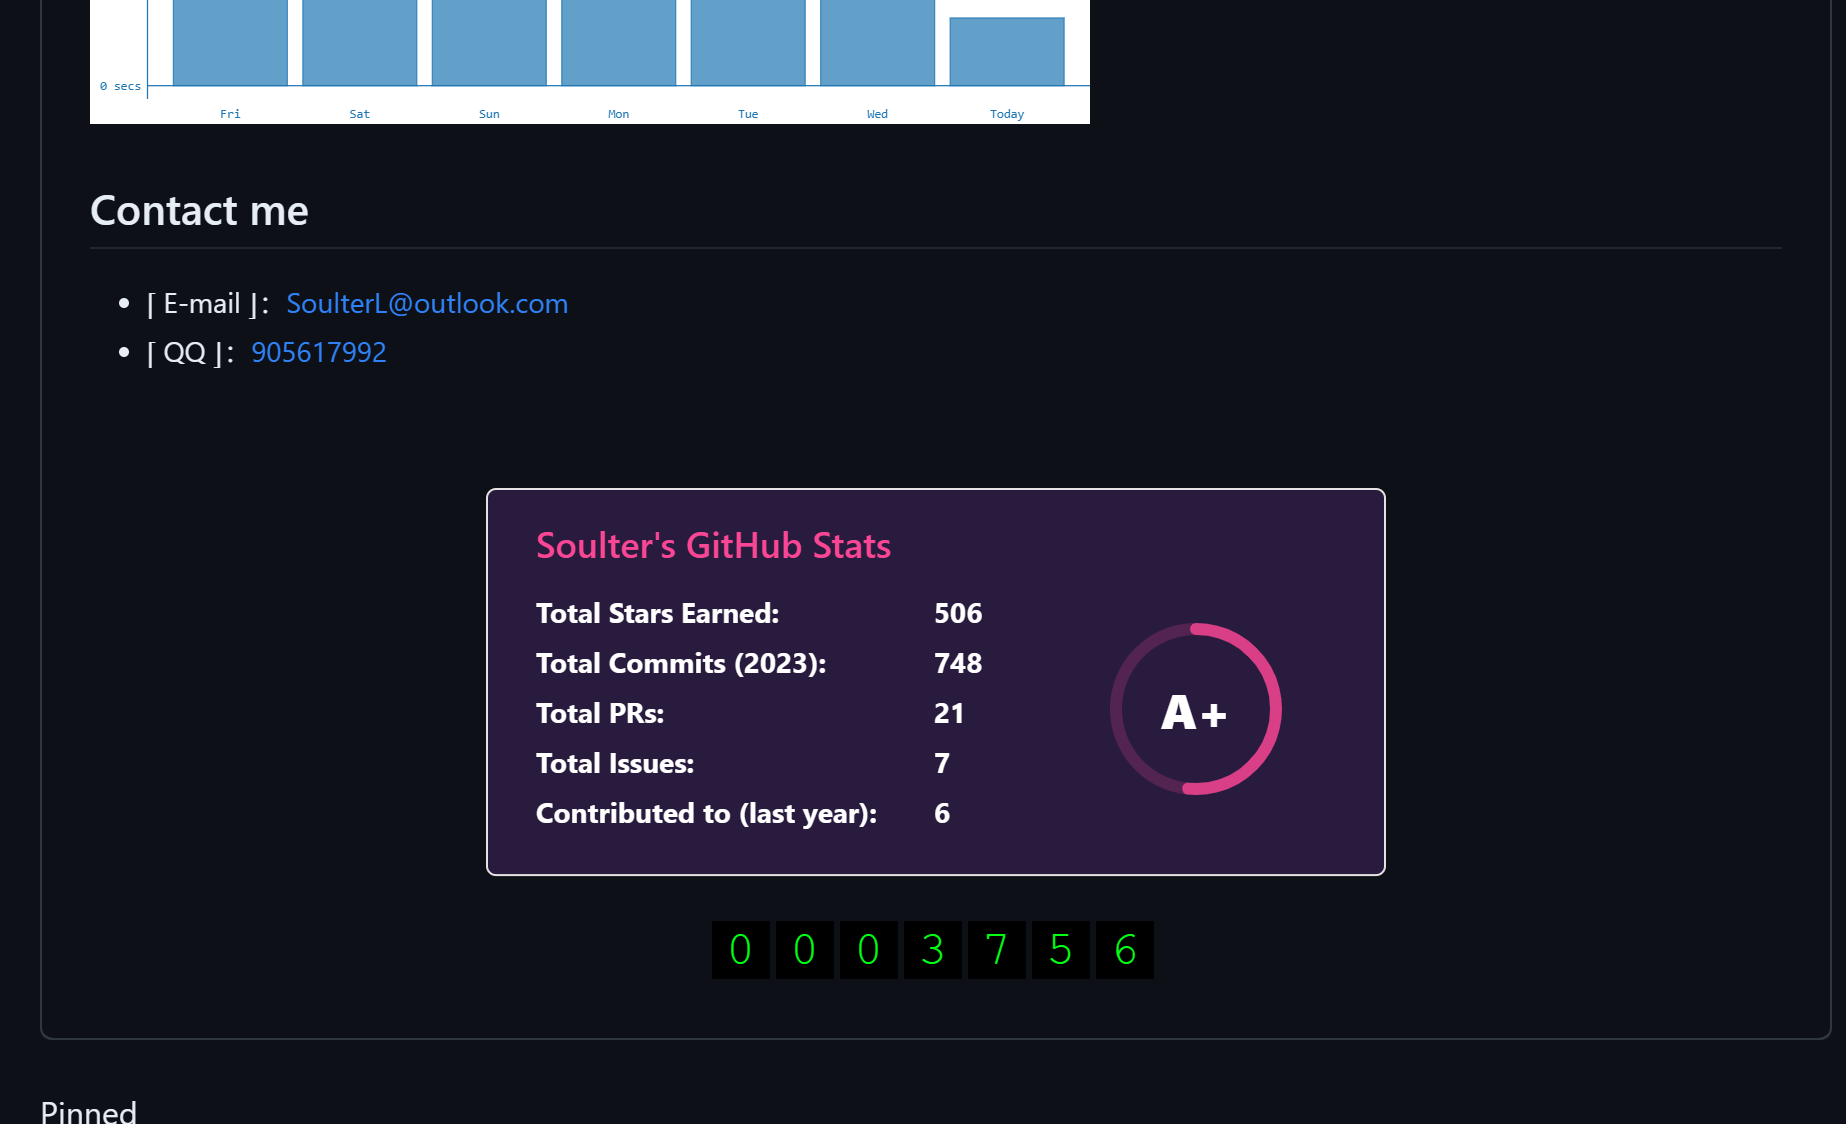
Task: Click the Monday bar of the activity chart
Action: coord(618,42)
